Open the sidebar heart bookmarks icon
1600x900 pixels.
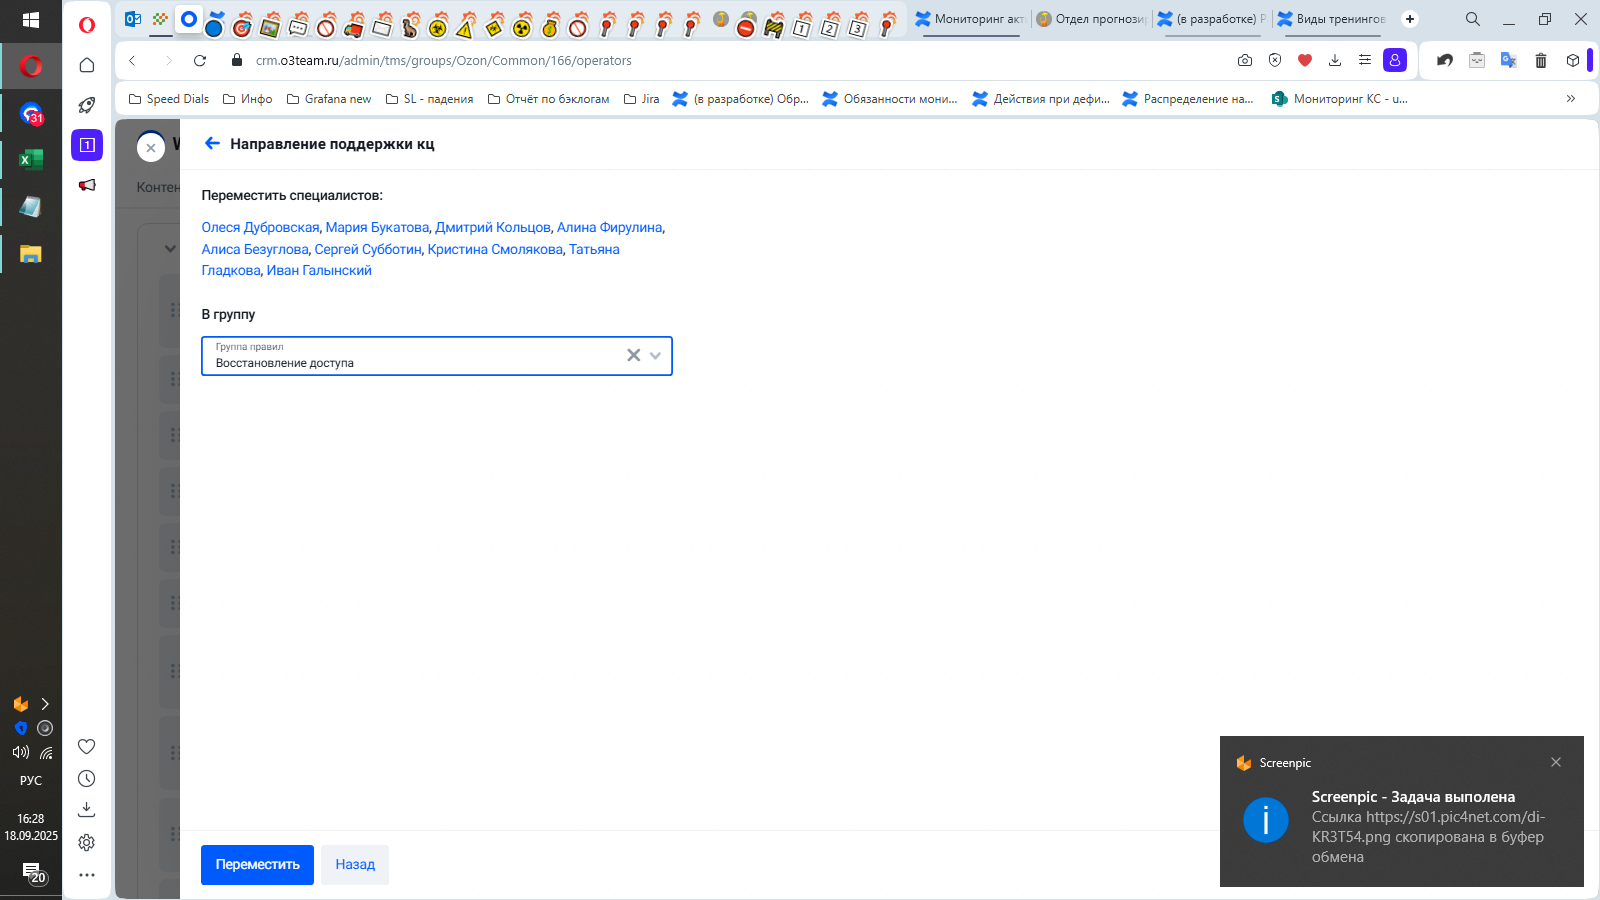click(87, 747)
